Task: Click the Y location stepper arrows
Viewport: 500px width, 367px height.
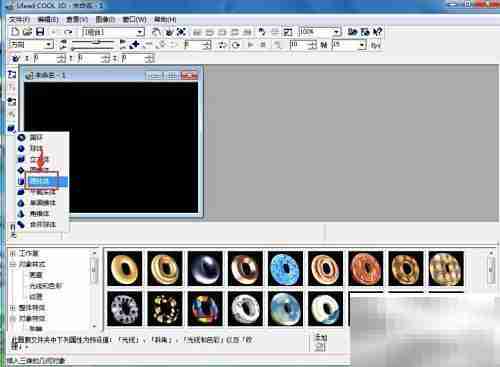Action: 107,59
